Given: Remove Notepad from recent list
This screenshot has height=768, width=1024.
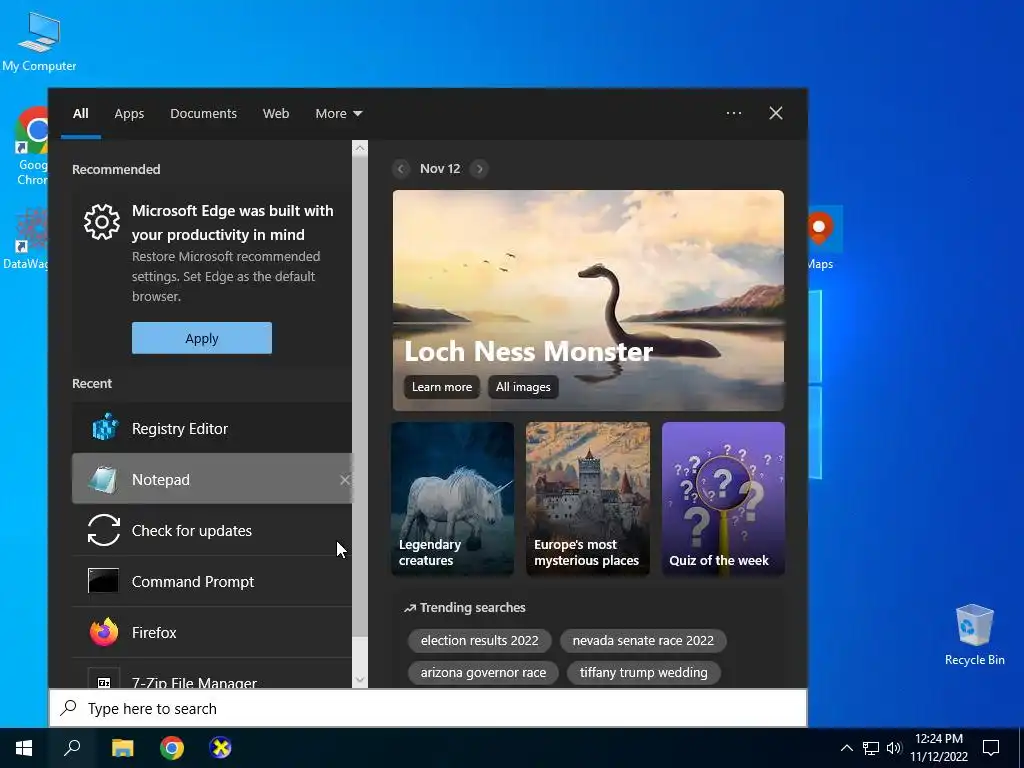Looking at the screenshot, I should click(x=345, y=480).
